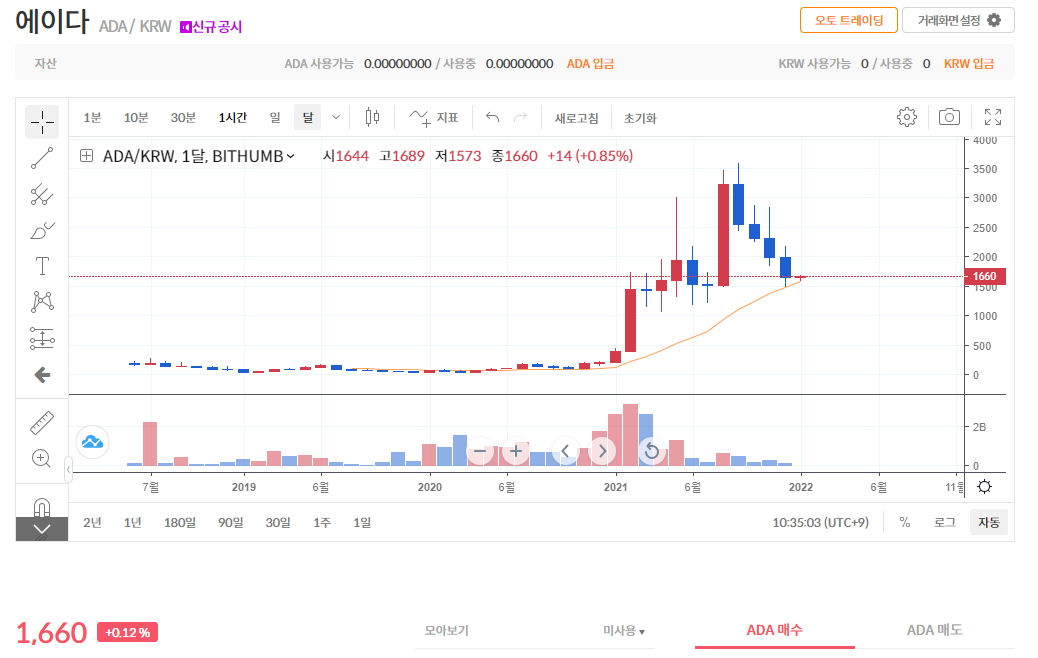This screenshot has width=1038, height=658.
Task: Open the prediction and measurement tools
Action: point(42,338)
